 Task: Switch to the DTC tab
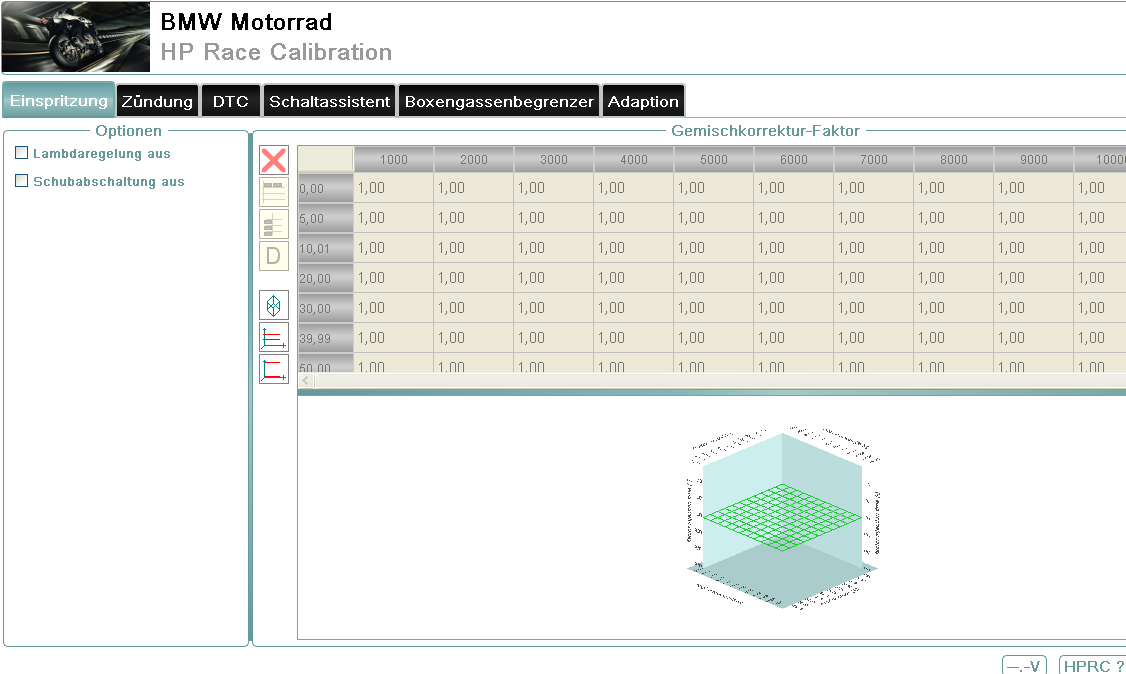231,101
